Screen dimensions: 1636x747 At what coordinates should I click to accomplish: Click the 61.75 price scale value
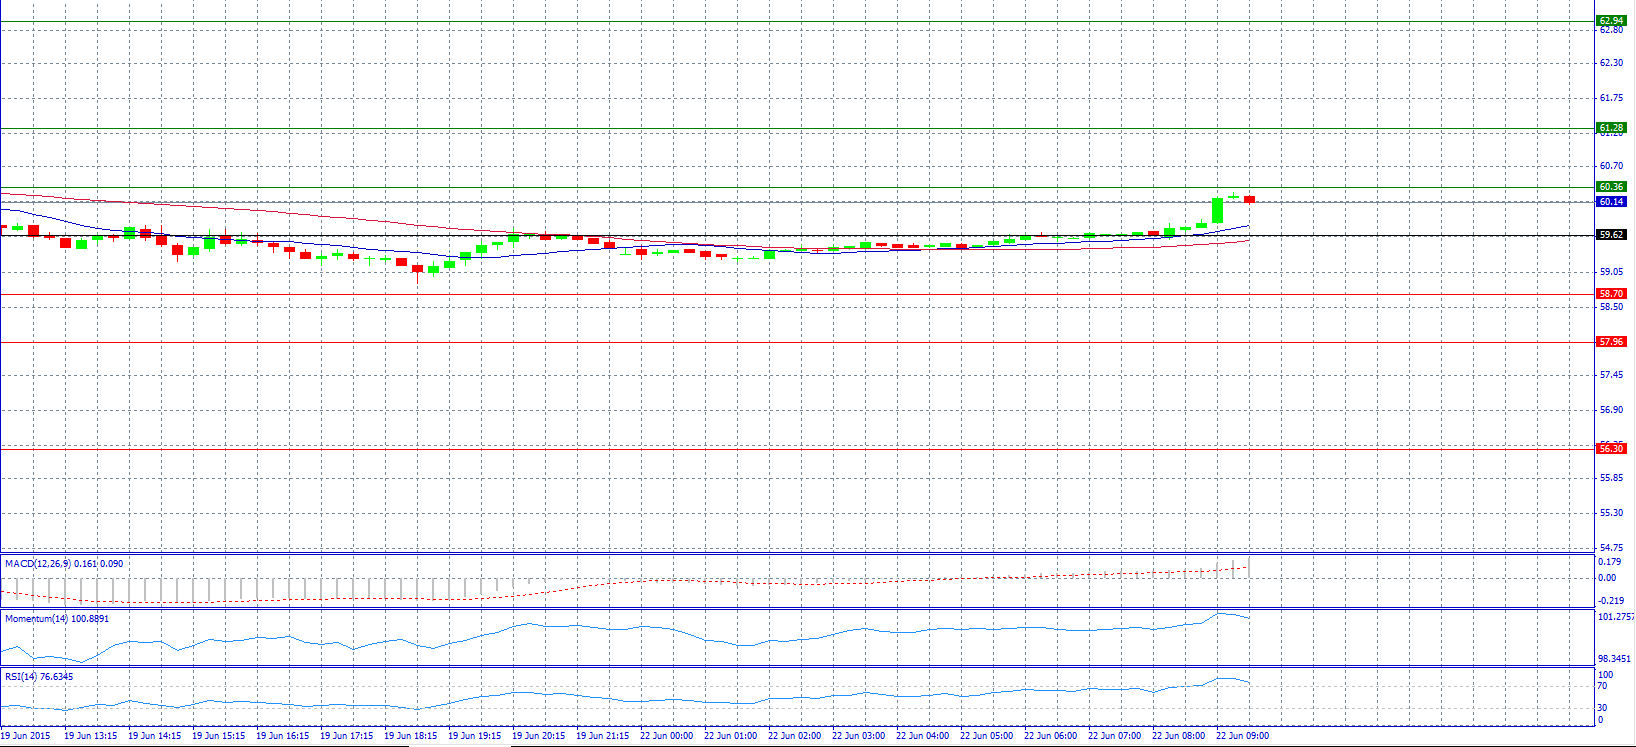point(1611,98)
